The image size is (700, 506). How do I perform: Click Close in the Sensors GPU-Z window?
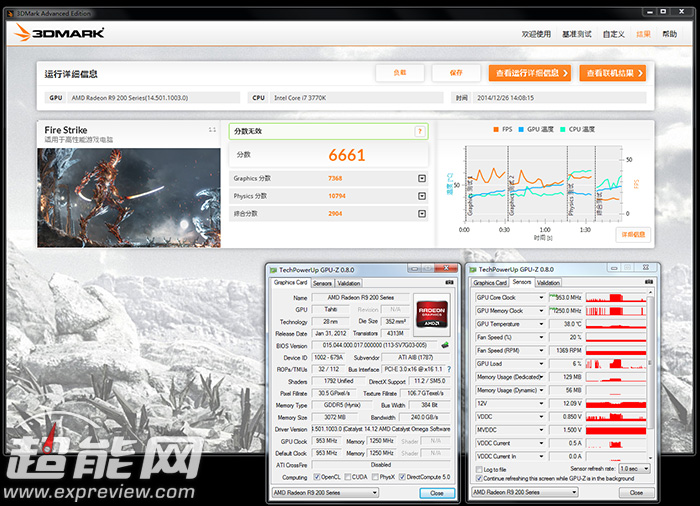[637, 493]
